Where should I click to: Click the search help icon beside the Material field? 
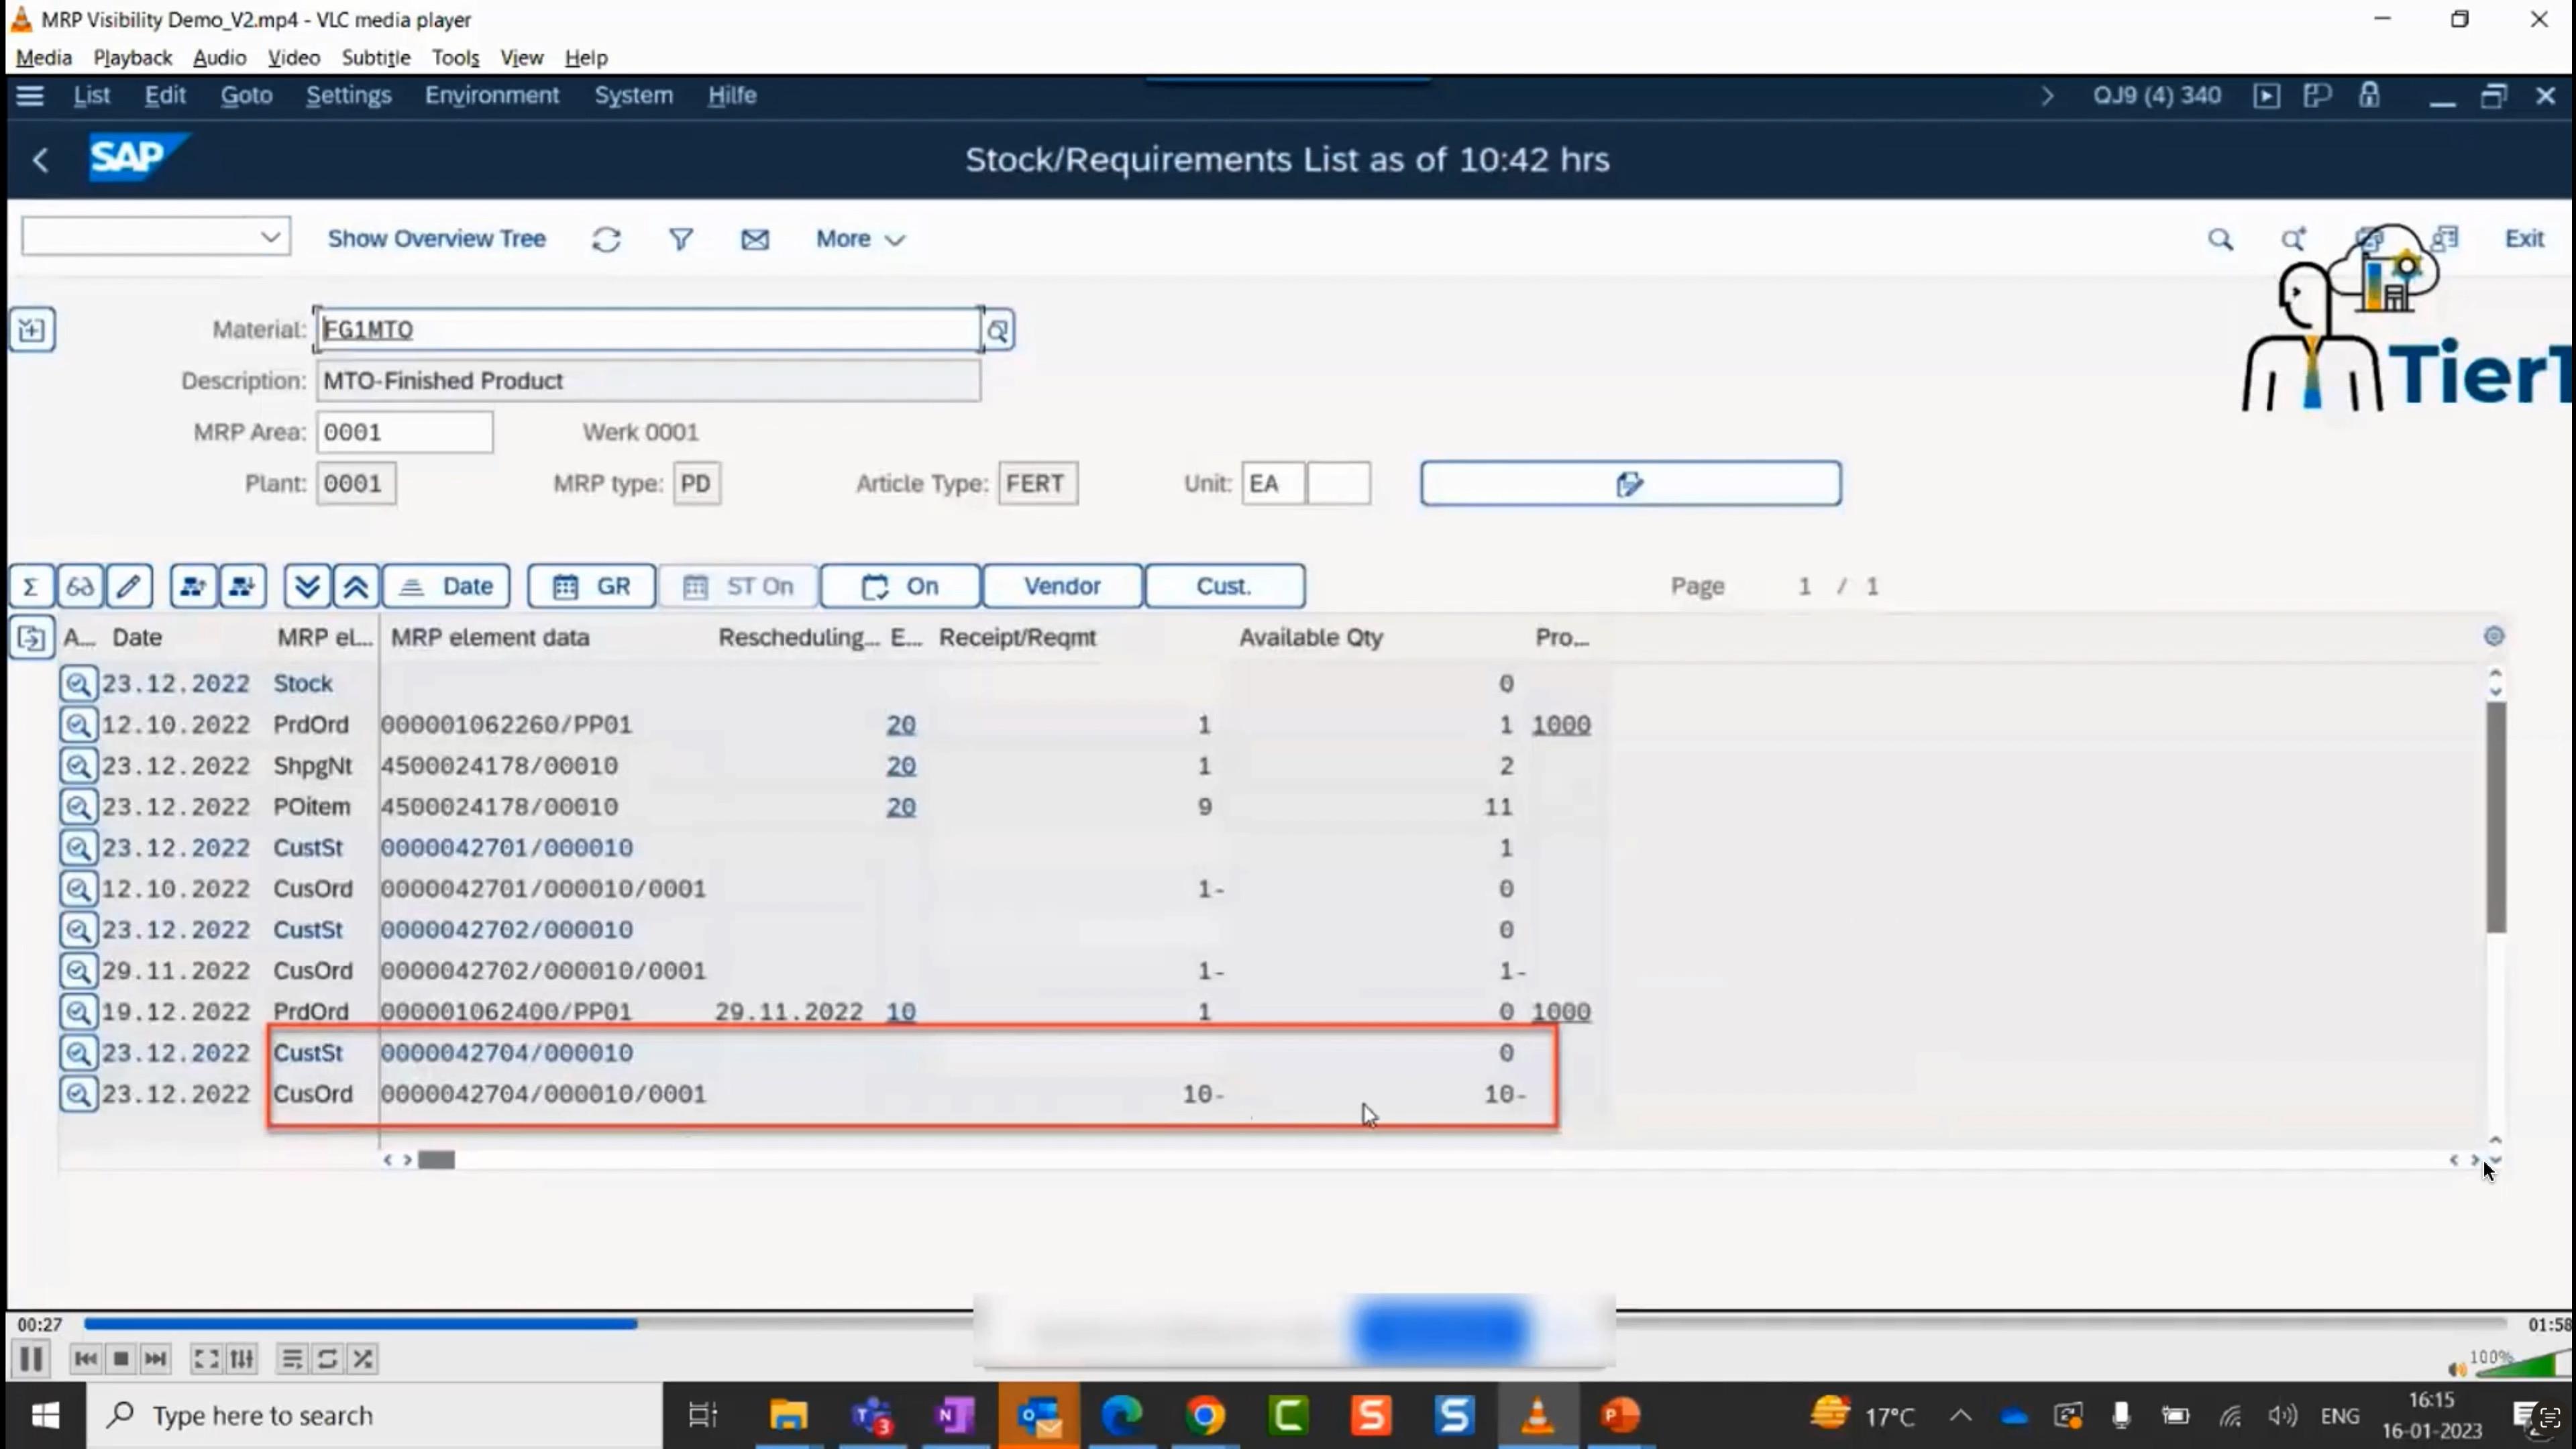(998, 330)
